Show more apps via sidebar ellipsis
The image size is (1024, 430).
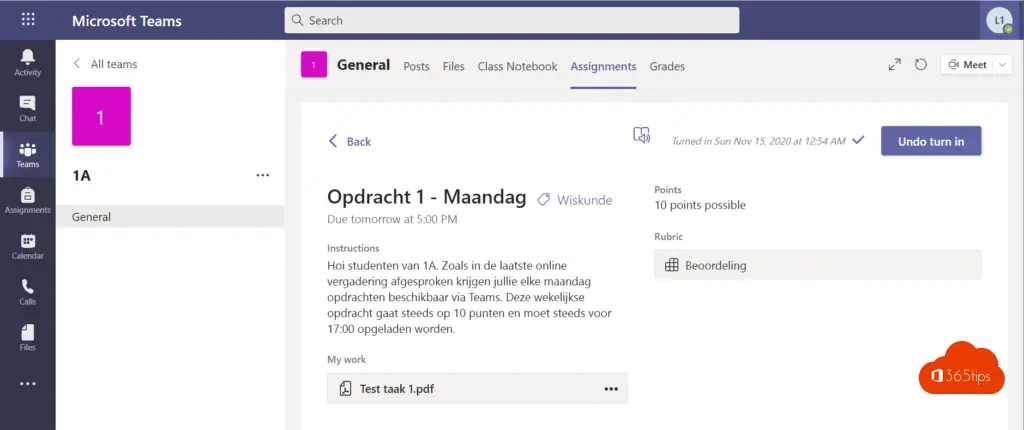(x=27, y=384)
